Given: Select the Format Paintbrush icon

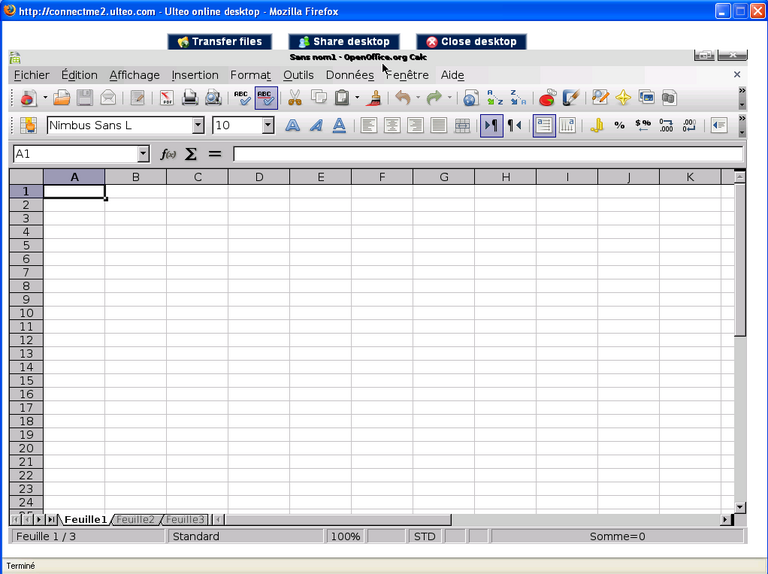Looking at the screenshot, I should (x=375, y=98).
